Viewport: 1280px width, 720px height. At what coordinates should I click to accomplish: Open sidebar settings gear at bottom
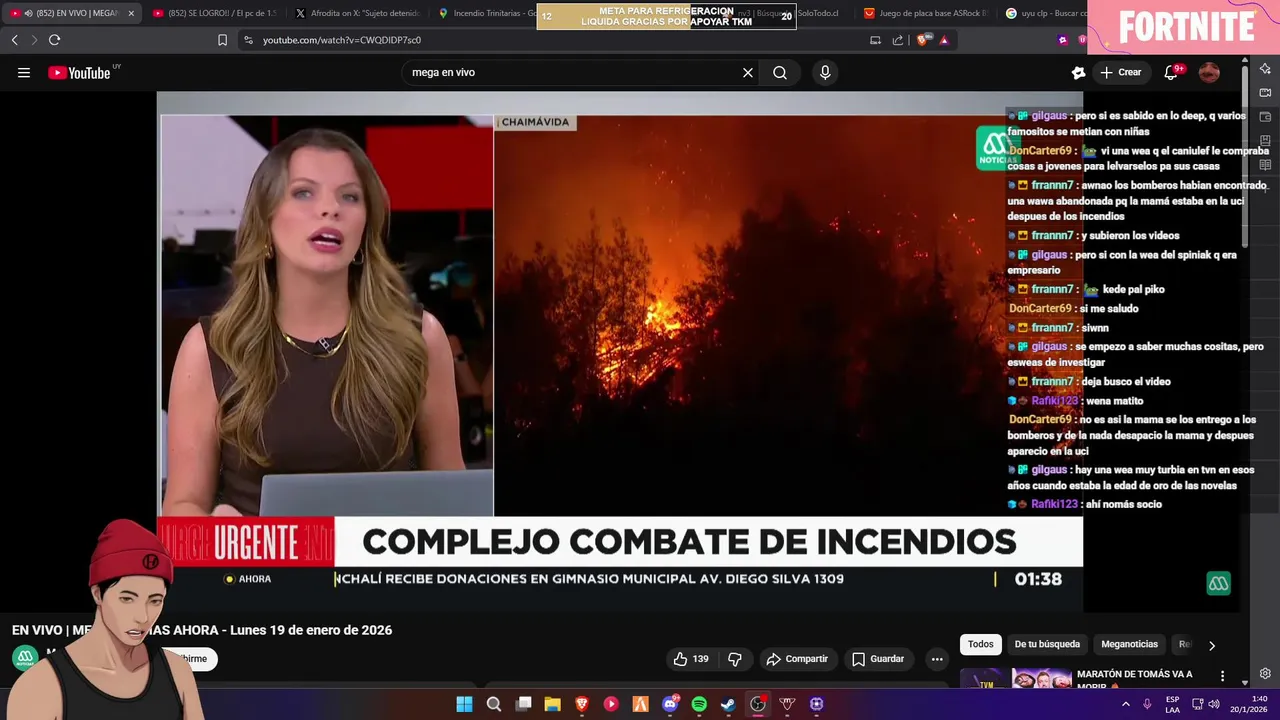[x=1265, y=673]
